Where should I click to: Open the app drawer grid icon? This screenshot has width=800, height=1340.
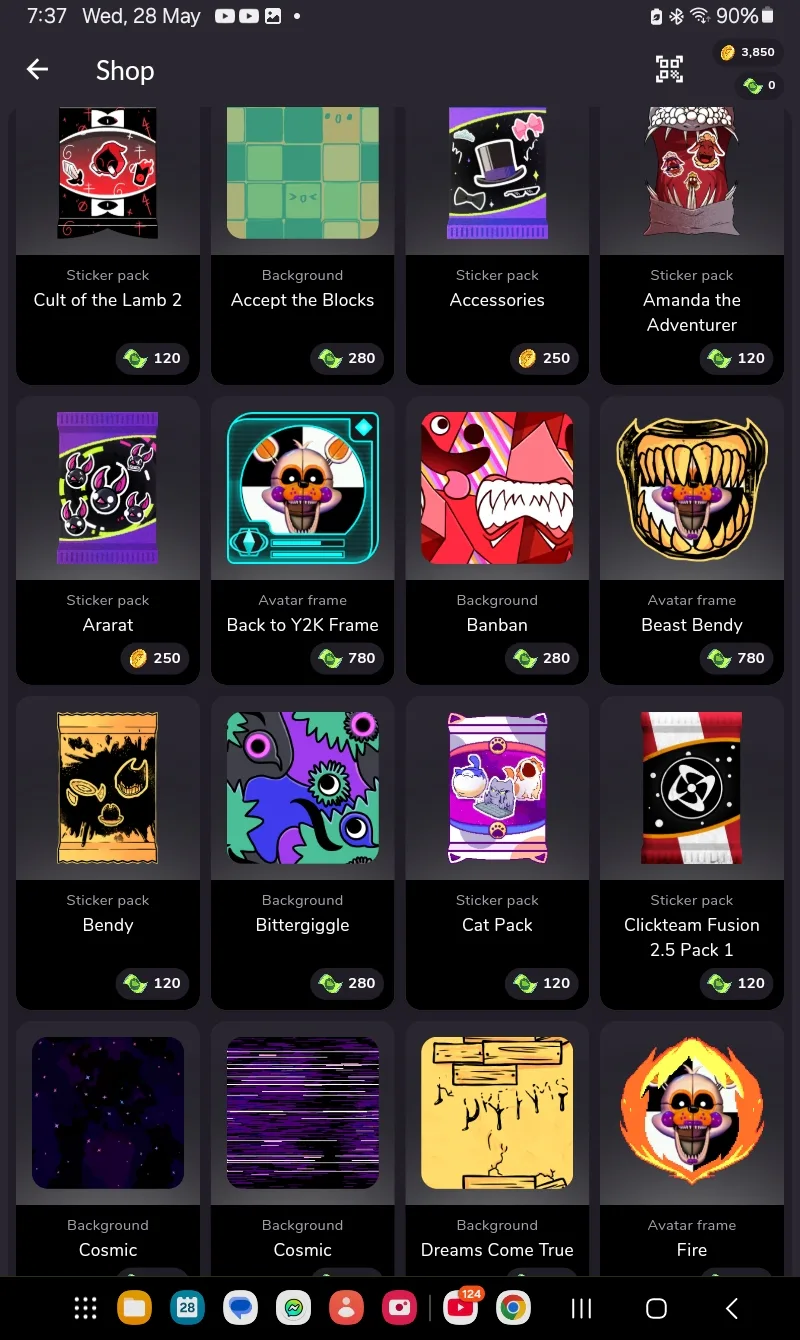point(86,1307)
